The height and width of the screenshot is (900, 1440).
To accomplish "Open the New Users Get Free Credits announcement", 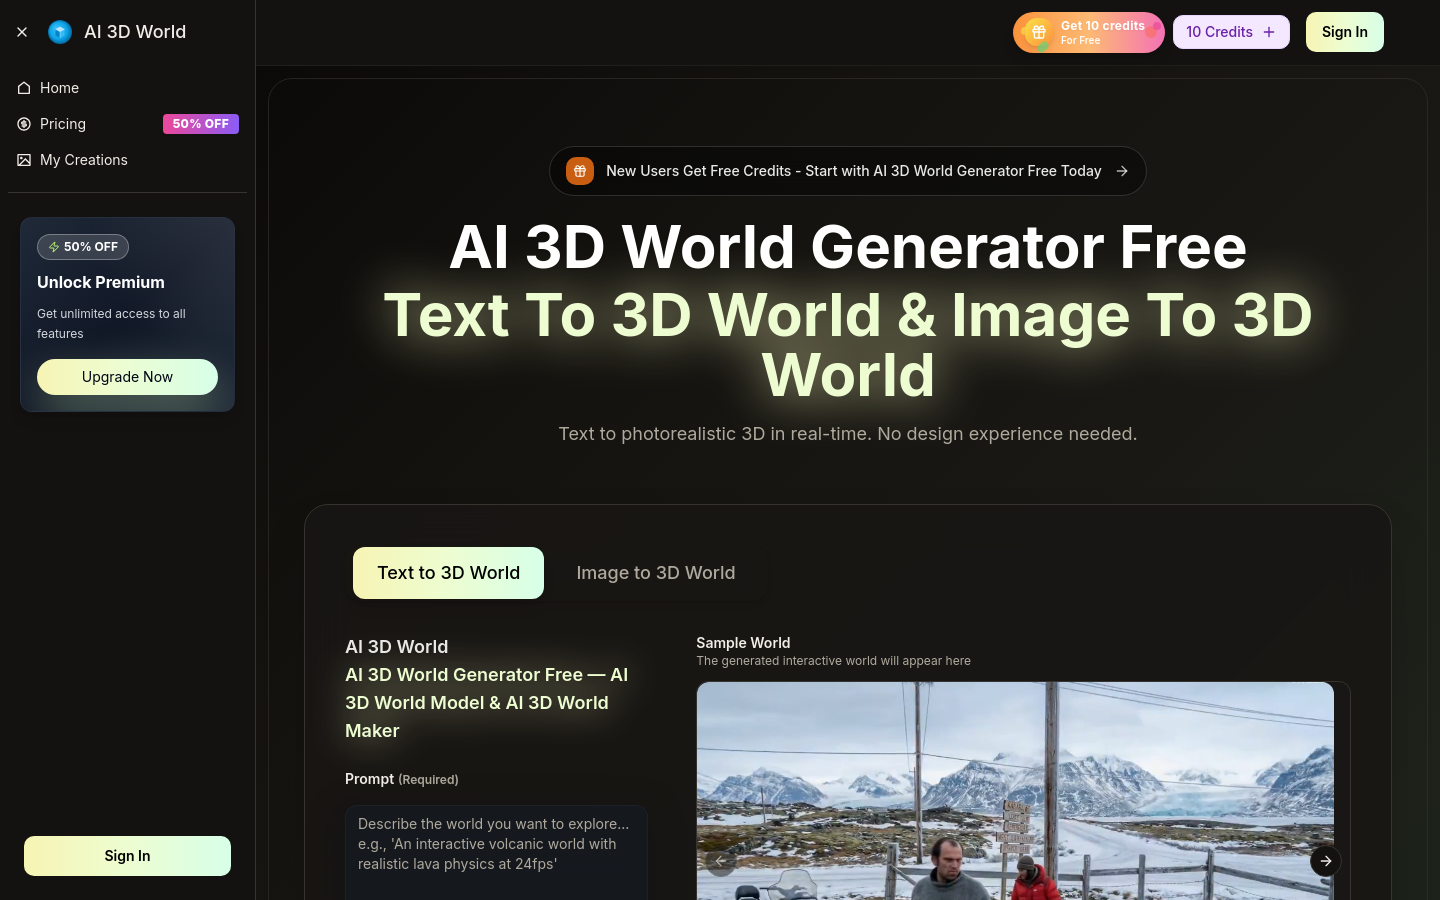I will 848,171.
